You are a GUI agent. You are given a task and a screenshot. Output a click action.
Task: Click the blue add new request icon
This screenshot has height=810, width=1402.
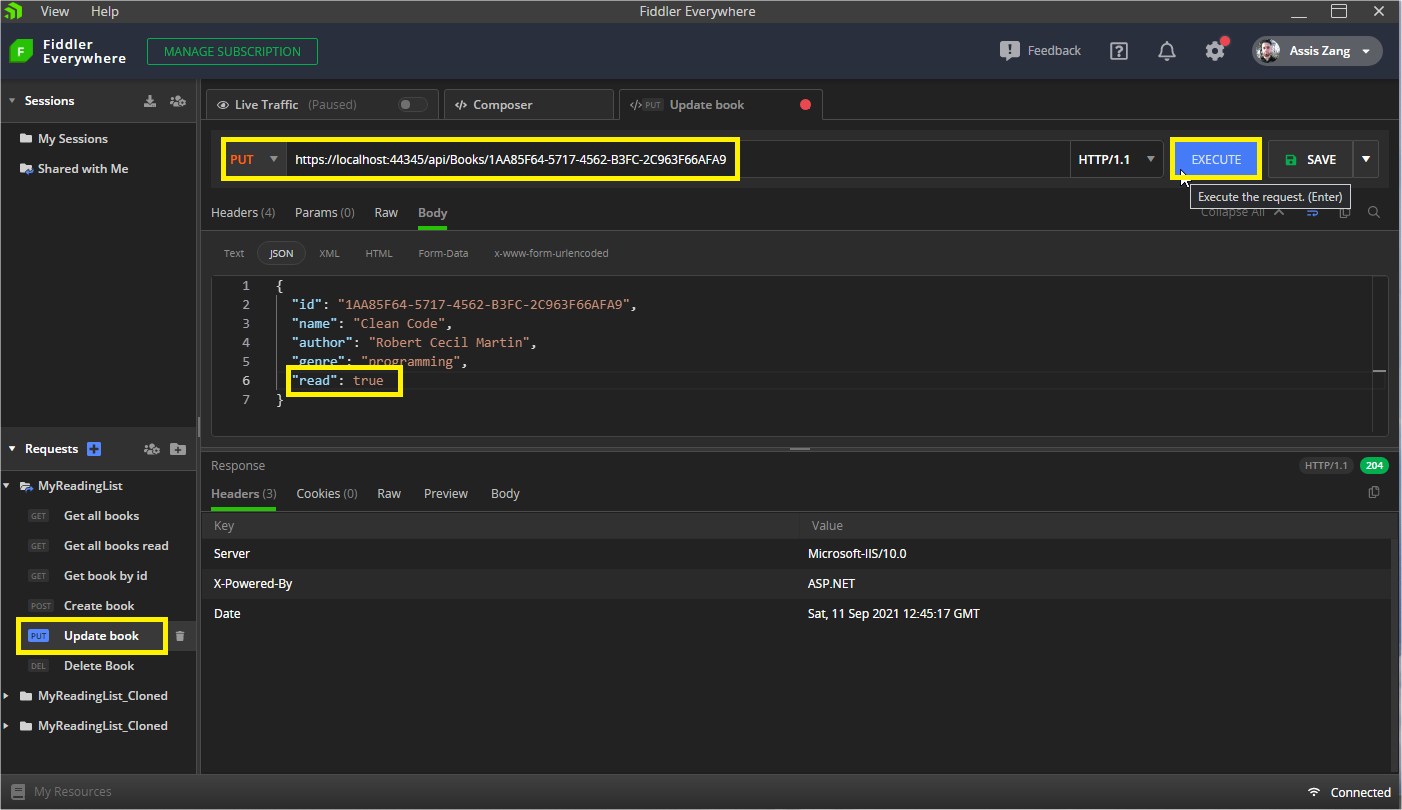coord(94,449)
